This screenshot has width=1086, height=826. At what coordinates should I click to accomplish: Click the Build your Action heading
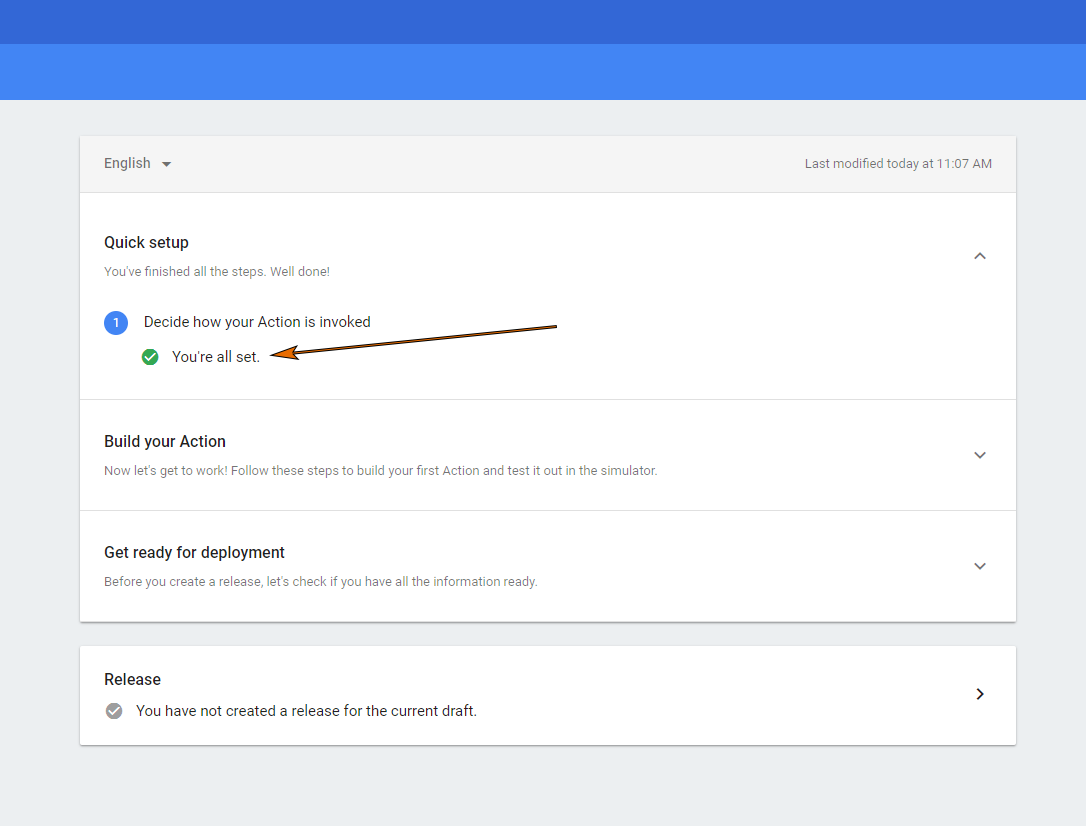point(165,442)
